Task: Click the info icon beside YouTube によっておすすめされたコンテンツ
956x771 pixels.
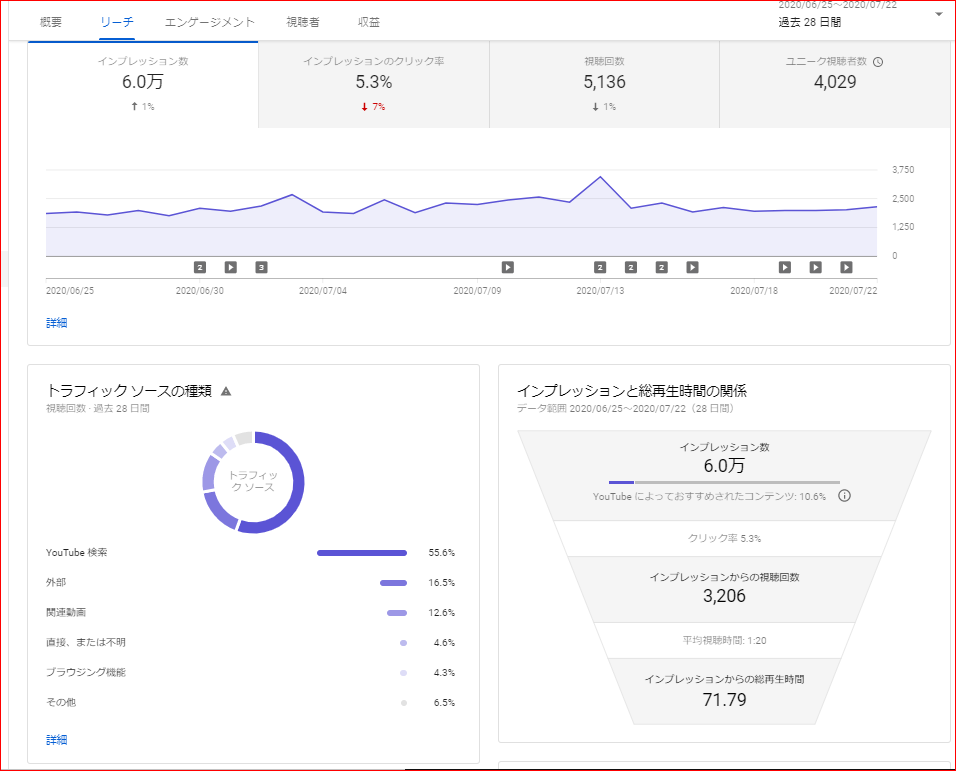Action: point(844,496)
